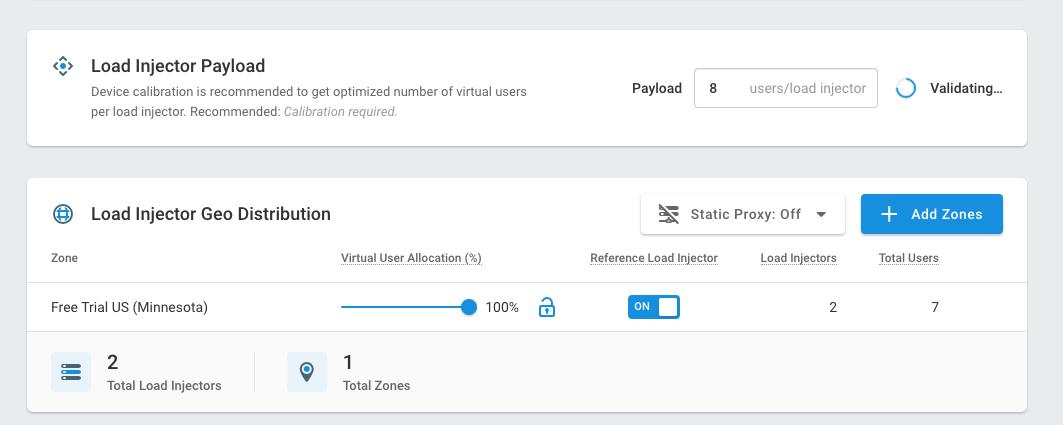The image size is (1063, 425).
Task: Select the Free Trial US (Minnesota) zone row
Action: [130, 307]
